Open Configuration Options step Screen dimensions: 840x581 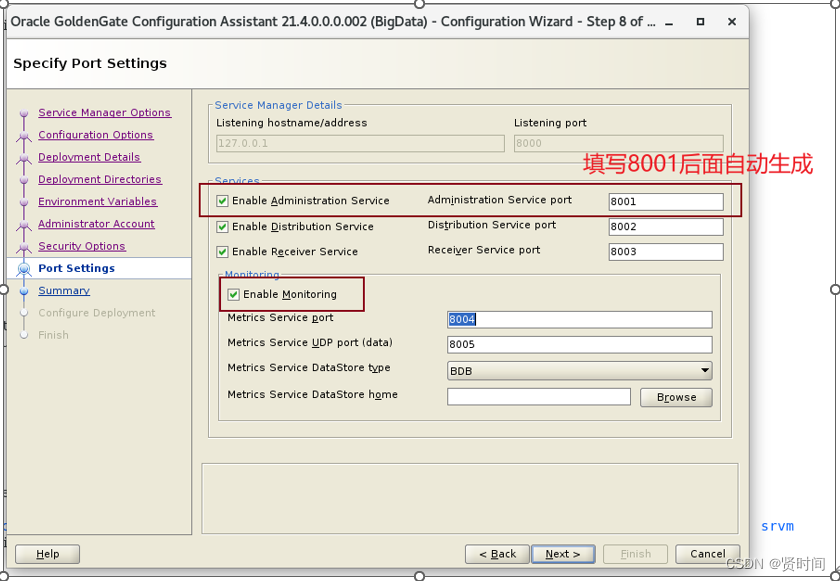pyautogui.click(x=95, y=135)
